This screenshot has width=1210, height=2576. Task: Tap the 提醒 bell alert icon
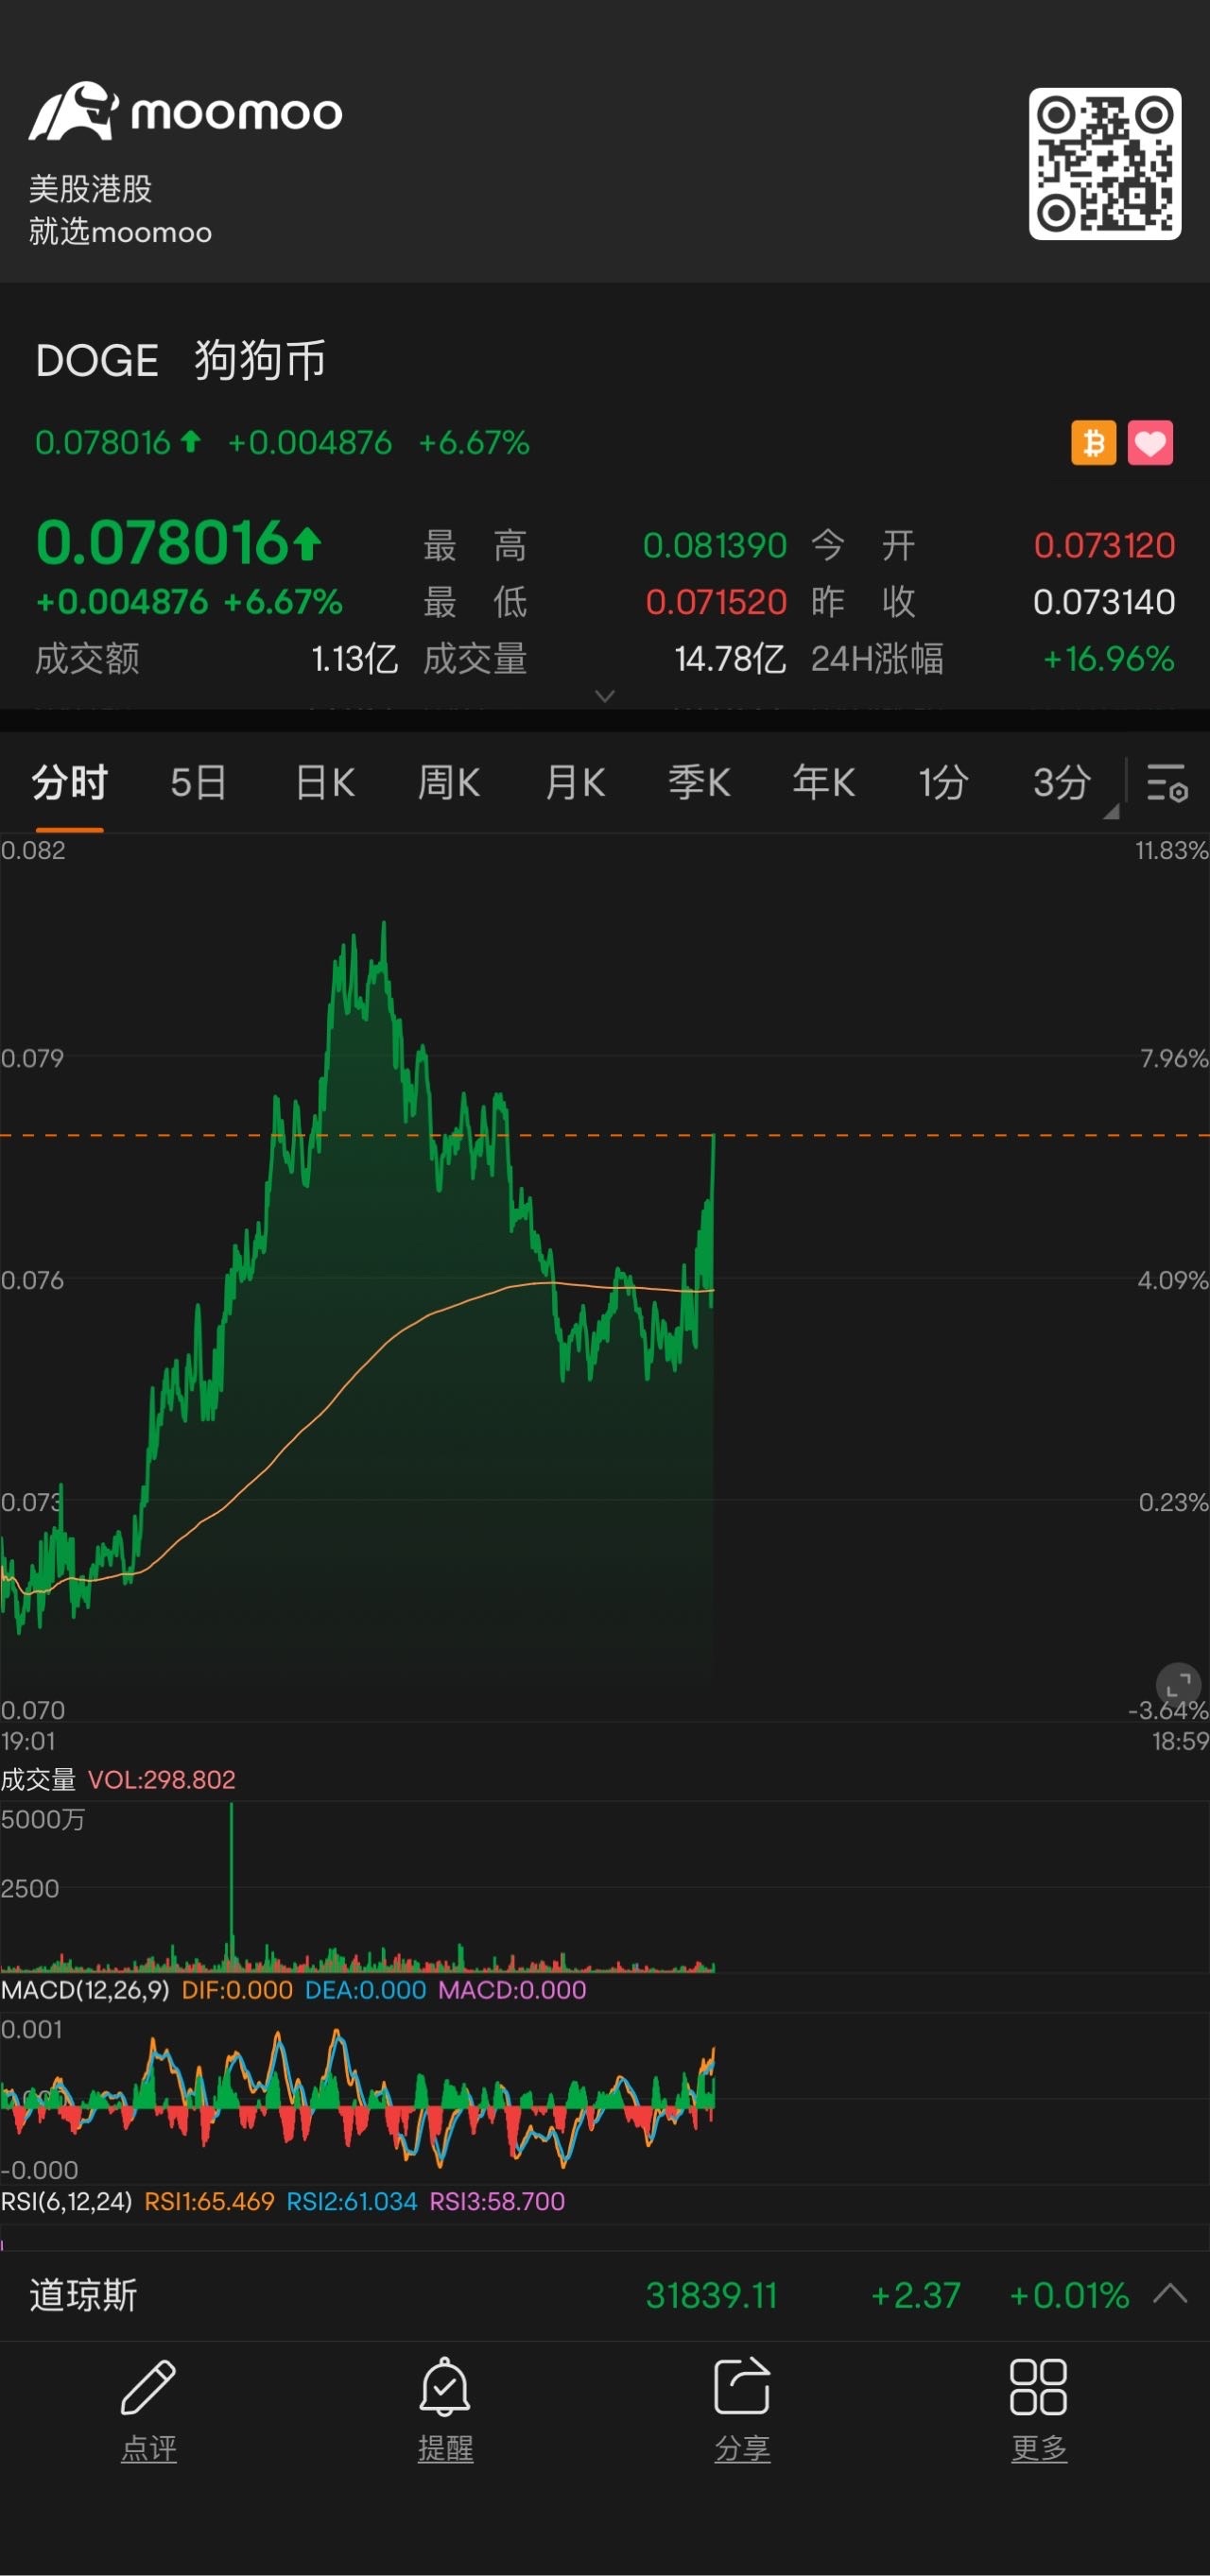(445, 2388)
